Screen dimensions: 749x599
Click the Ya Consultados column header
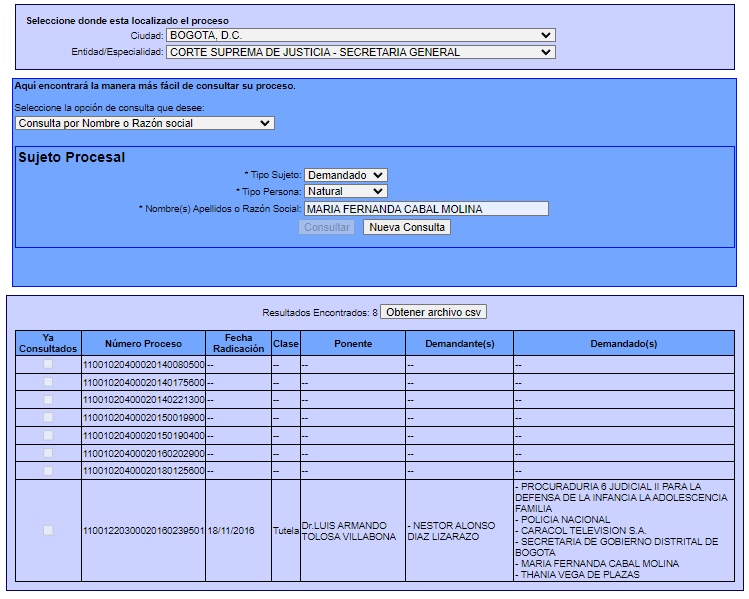[48, 343]
